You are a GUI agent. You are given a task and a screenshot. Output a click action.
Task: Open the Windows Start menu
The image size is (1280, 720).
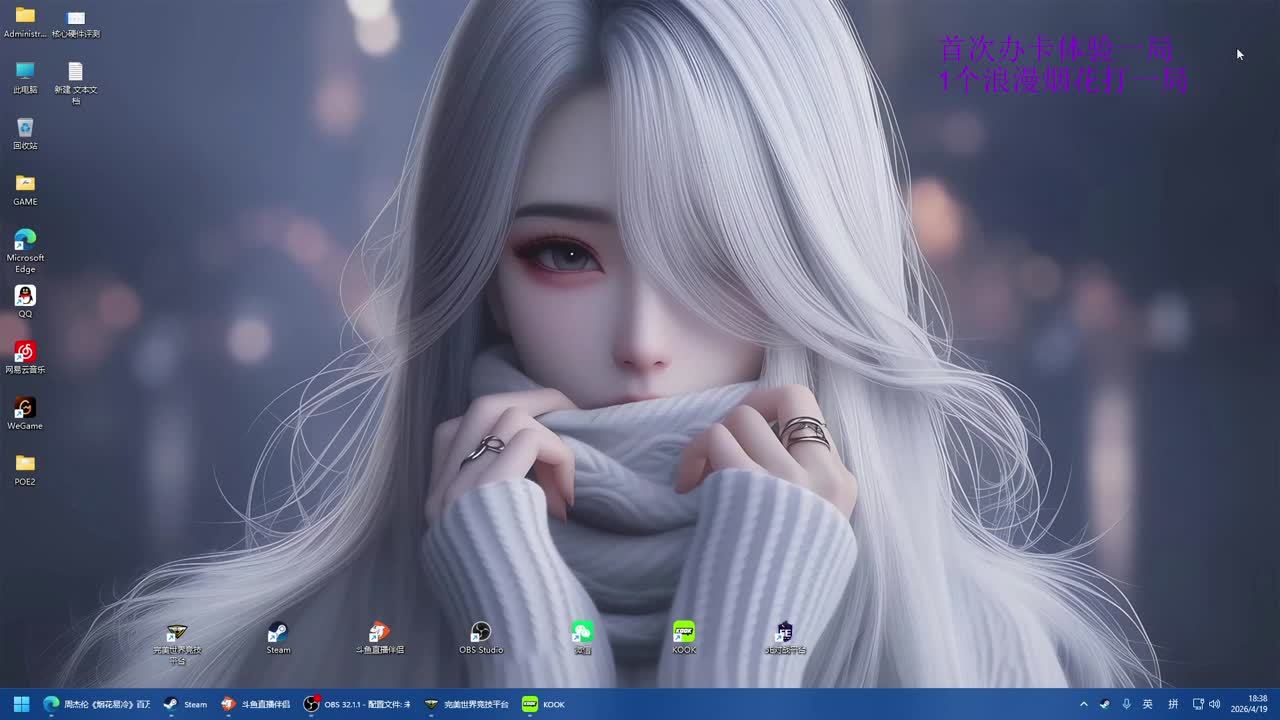21,704
